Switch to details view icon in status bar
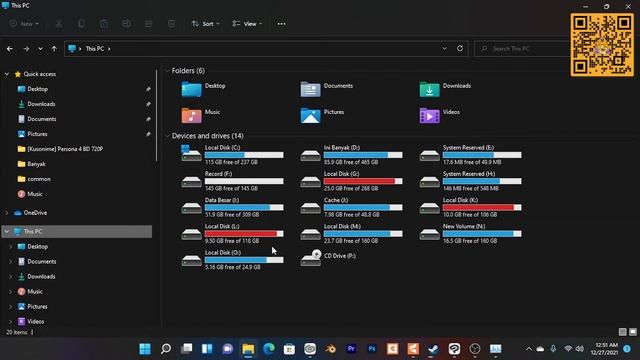The width and height of the screenshot is (640, 360). pos(622,332)
